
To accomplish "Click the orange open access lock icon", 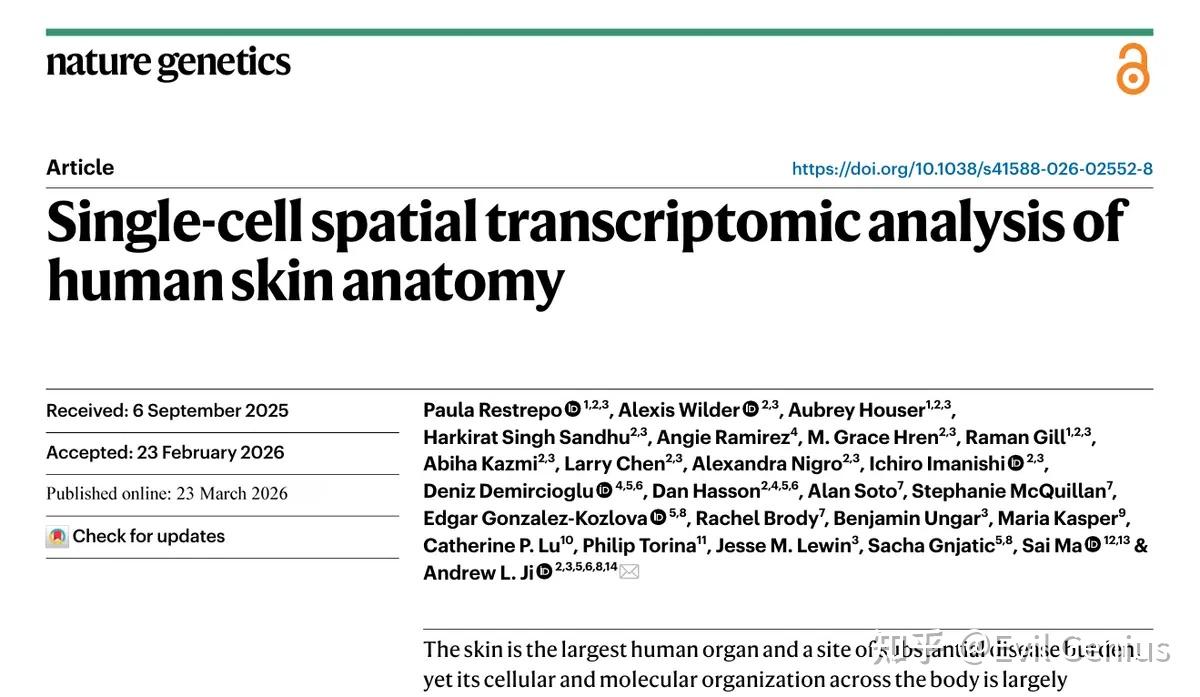I will 1133,69.
